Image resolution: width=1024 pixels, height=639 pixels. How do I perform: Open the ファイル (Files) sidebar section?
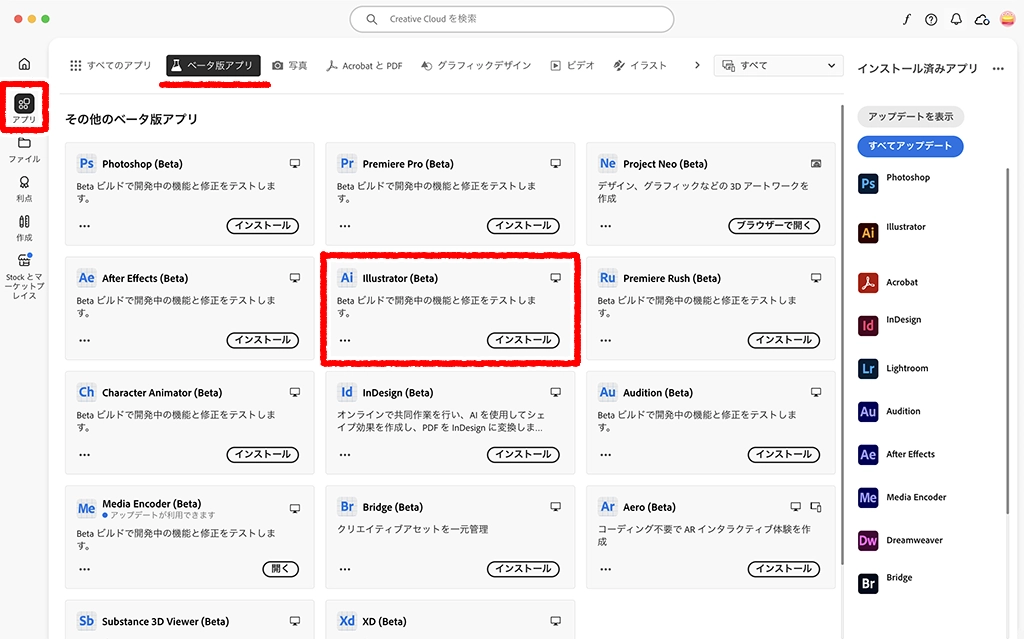tap(24, 149)
